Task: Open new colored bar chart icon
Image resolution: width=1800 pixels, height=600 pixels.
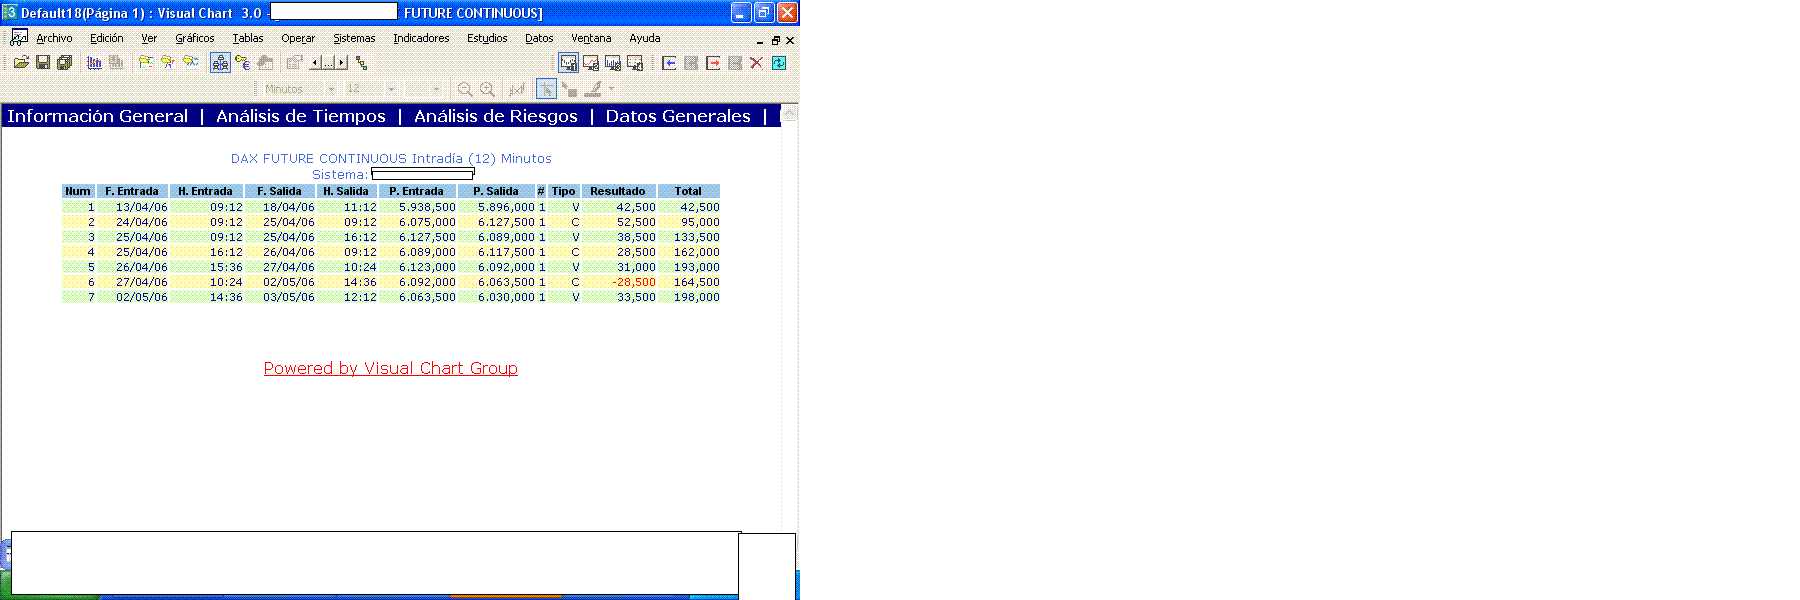Action: [x=95, y=63]
